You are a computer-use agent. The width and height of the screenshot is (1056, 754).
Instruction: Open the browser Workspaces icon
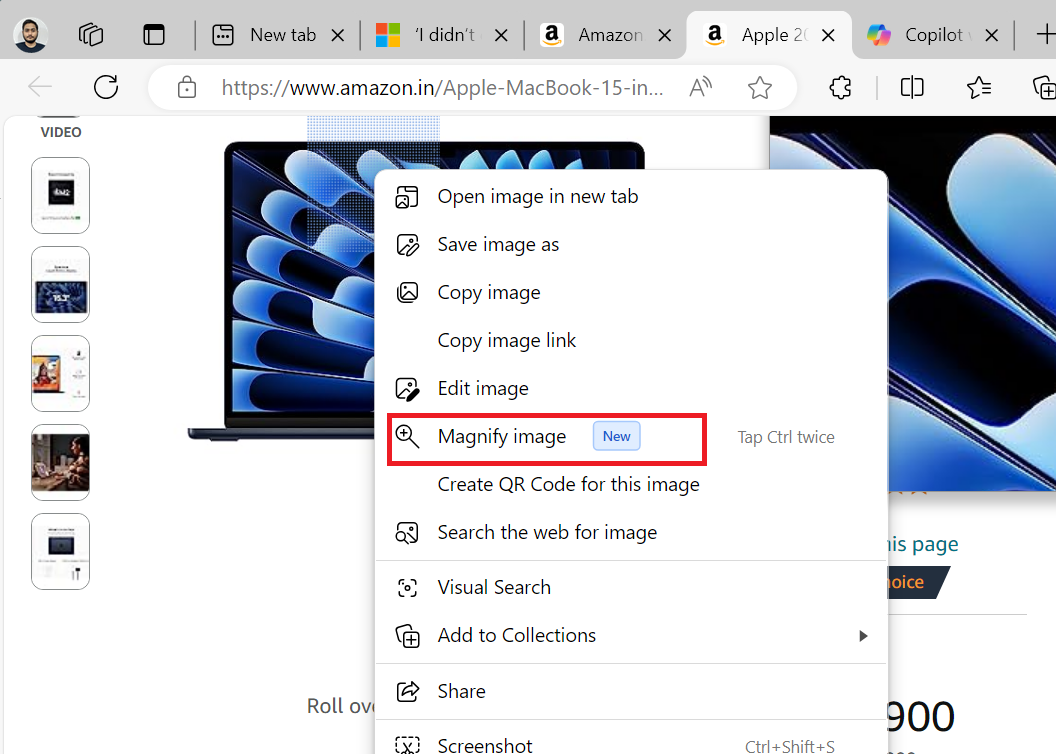point(90,34)
